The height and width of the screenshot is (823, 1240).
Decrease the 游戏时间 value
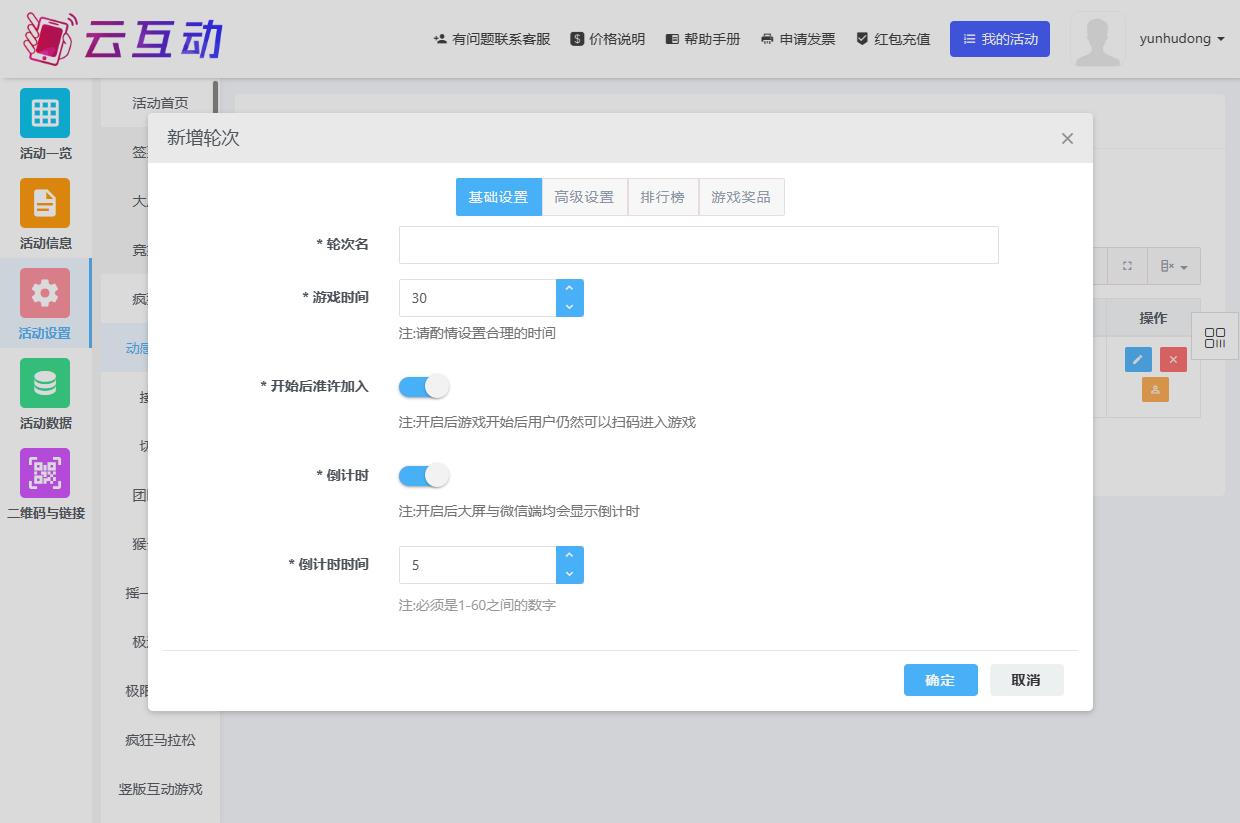point(569,307)
